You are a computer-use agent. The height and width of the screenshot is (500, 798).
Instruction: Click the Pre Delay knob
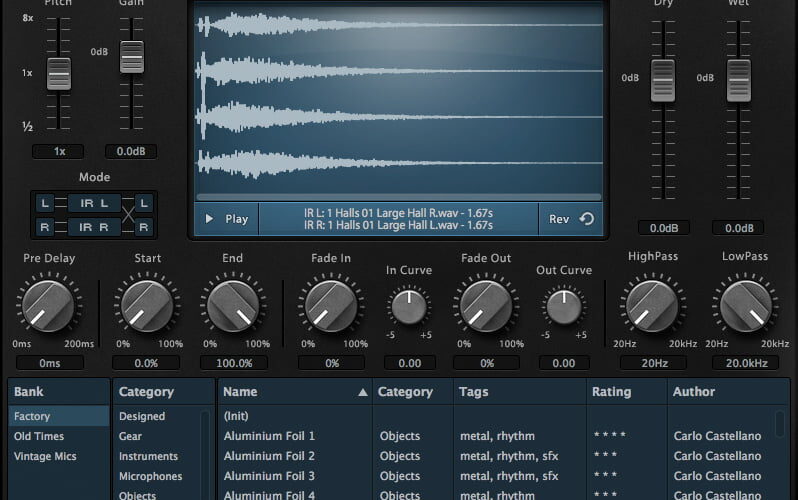pos(48,306)
